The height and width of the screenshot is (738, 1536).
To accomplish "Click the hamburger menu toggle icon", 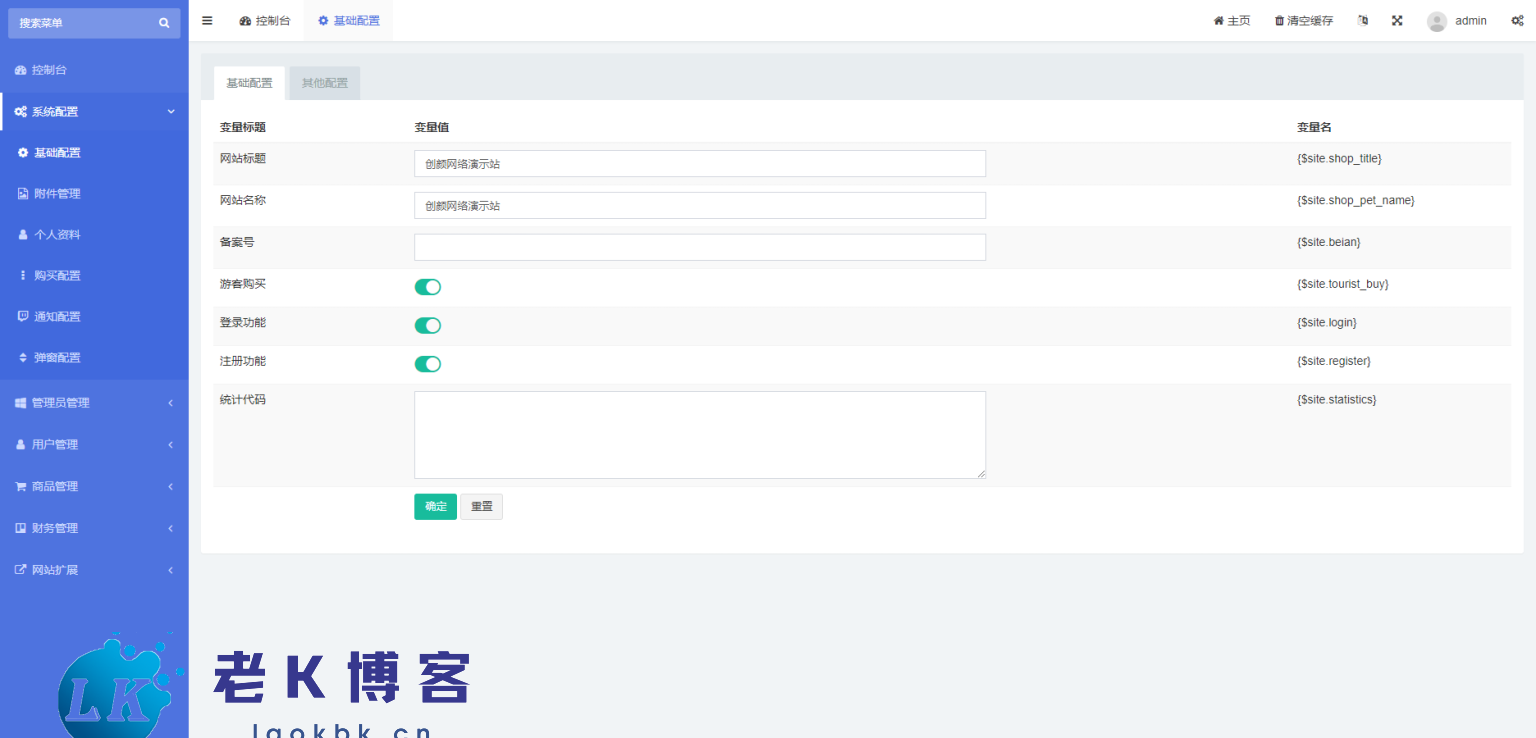I will tap(207, 20).
